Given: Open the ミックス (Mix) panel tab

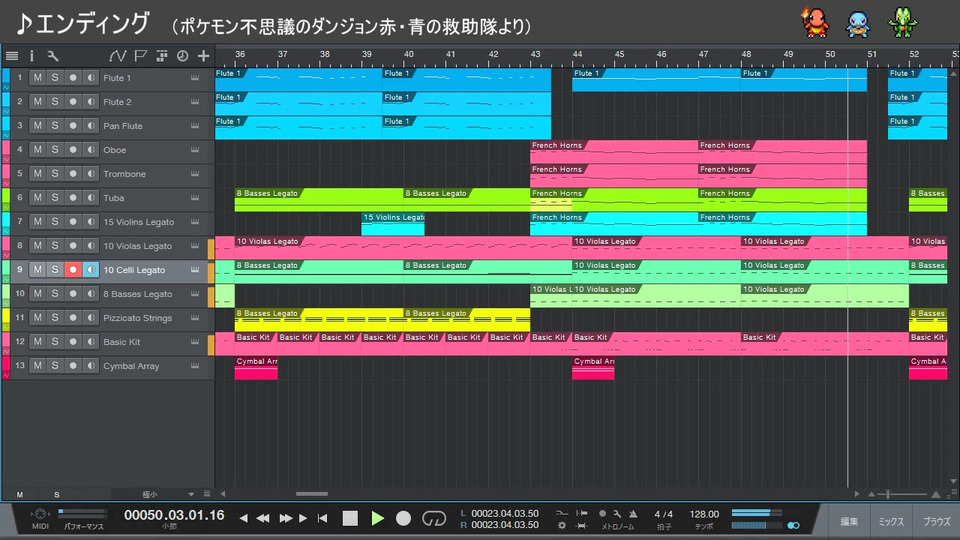Looking at the screenshot, I should pos(891,521).
